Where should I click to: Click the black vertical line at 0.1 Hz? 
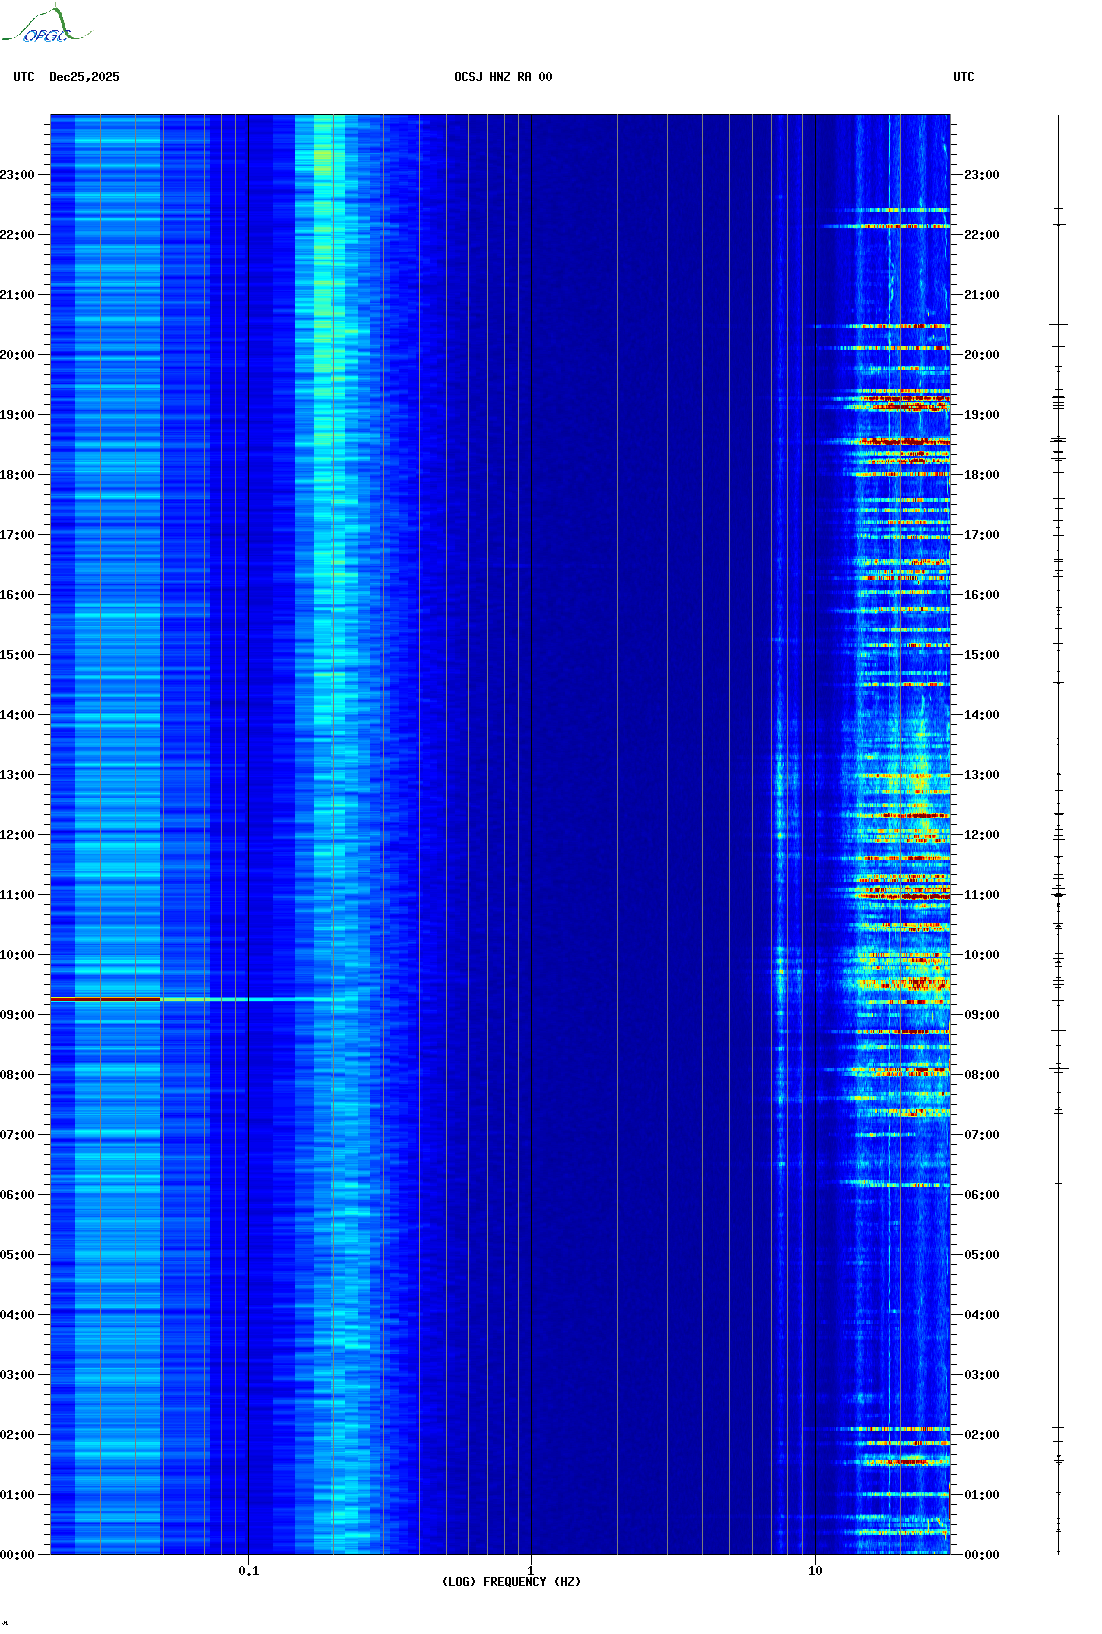tap(248, 834)
